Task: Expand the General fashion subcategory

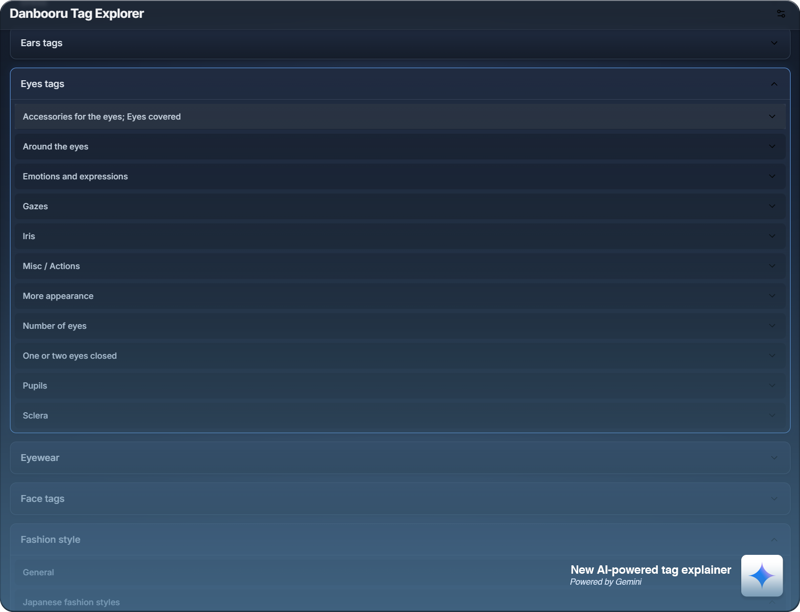Action: (400, 573)
